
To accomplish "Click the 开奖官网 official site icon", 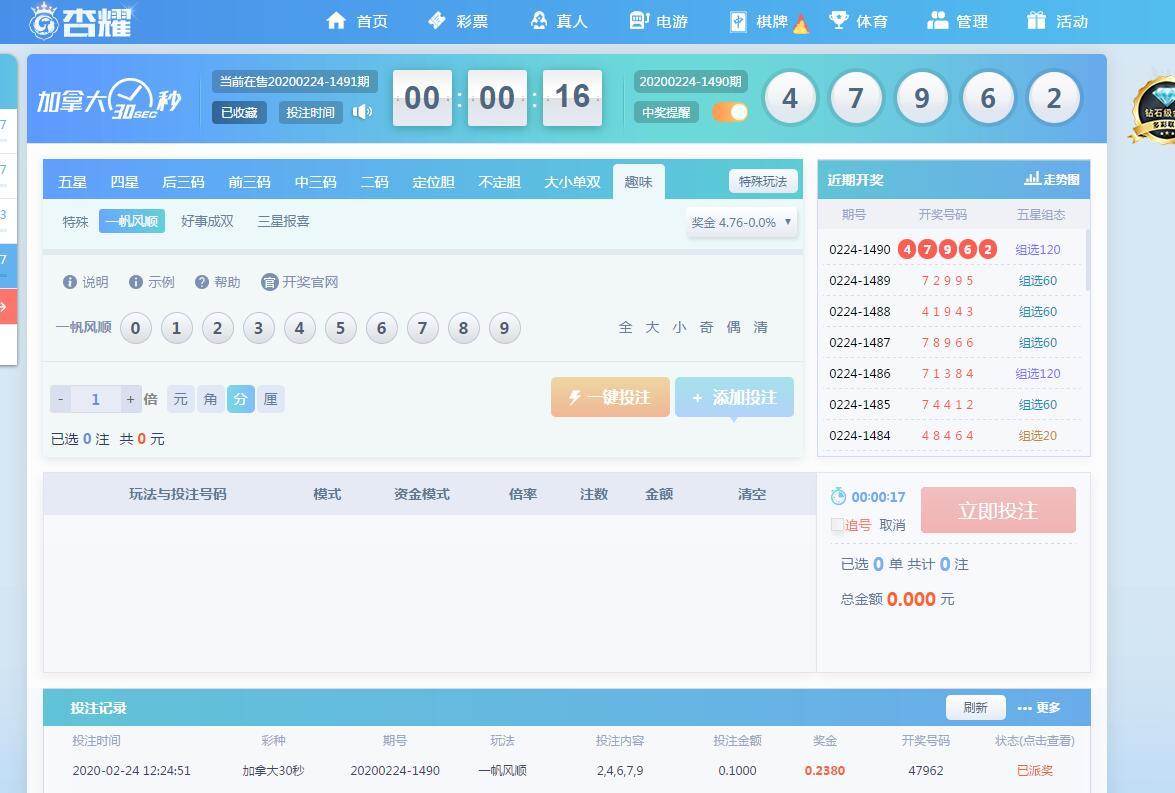I will [x=269, y=282].
